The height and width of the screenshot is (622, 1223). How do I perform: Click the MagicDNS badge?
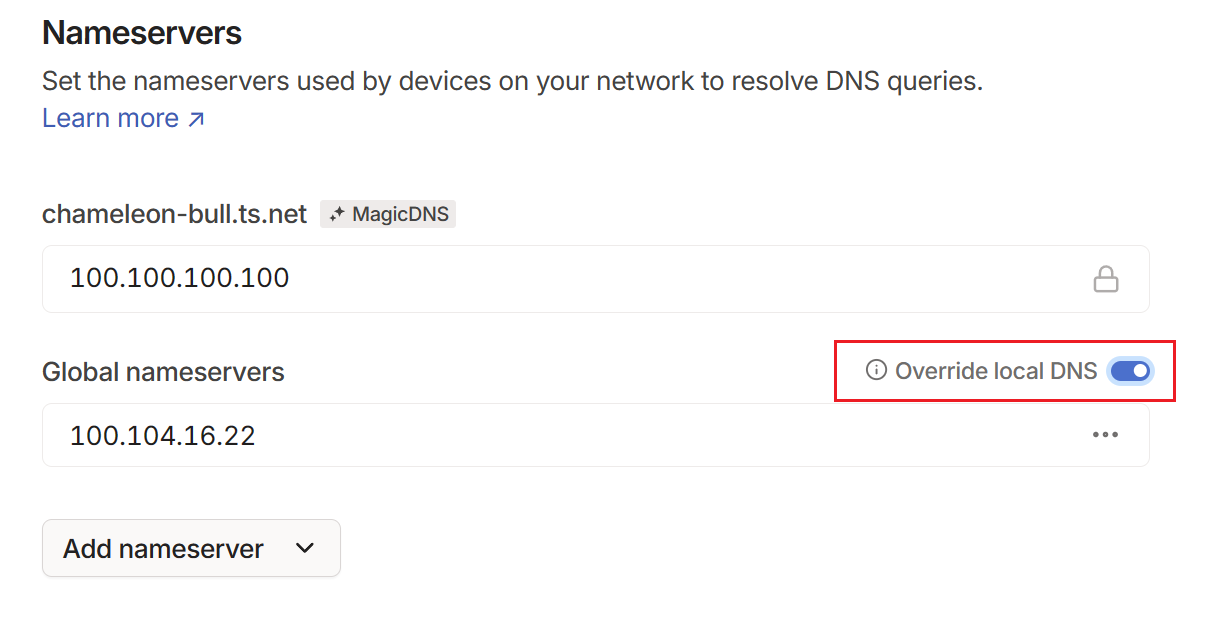(x=388, y=214)
